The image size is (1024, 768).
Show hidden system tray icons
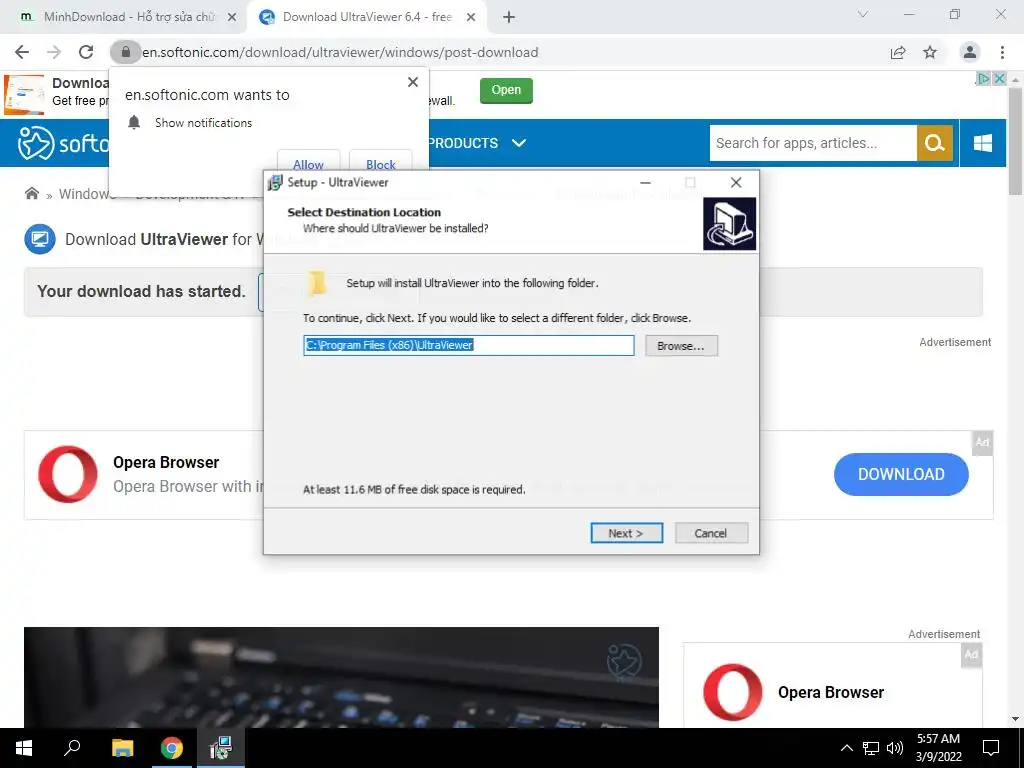[x=846, y=748]
